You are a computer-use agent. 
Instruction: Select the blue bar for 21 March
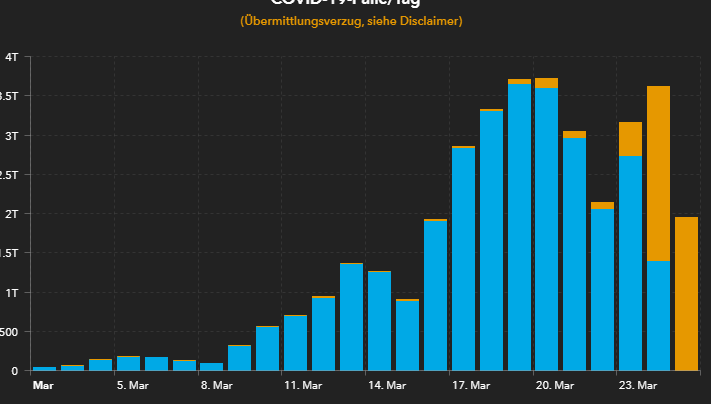click(x=574, y=254)
